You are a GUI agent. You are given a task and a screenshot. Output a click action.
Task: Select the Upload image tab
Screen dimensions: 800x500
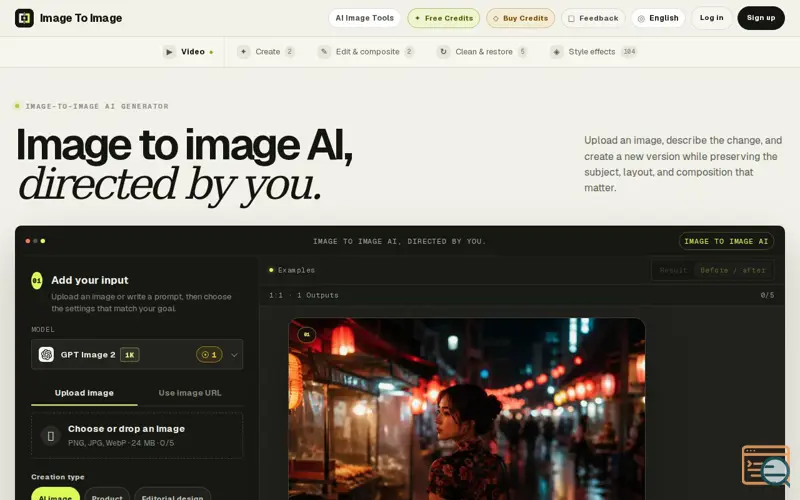click(x=84, y=393)
